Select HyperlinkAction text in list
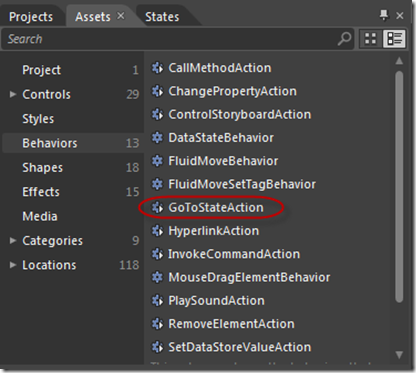Screen dimensions: 416x373 pyautogui.click(x=214, y=231)
